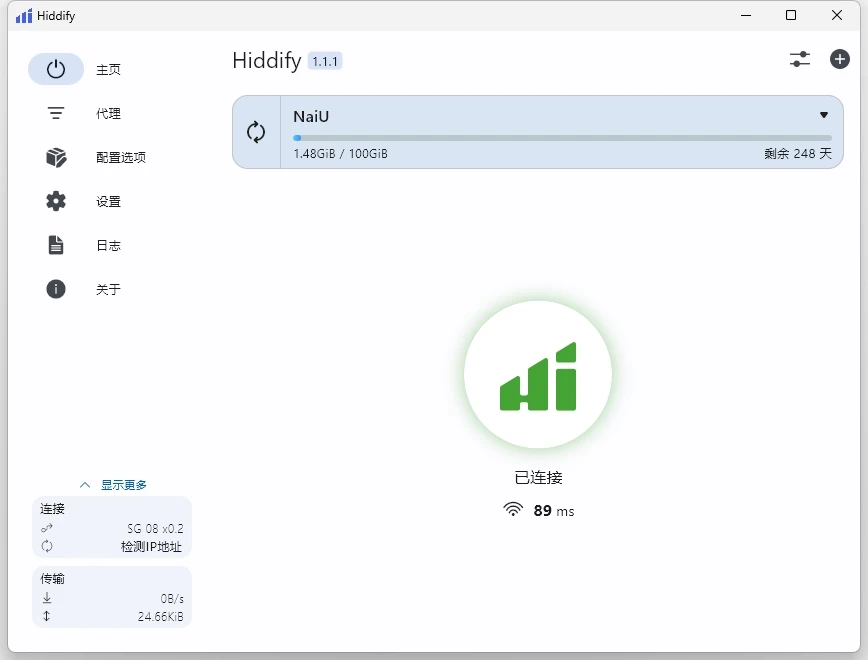Open 配置选项 config options via sidebar icon
Screen dimensions: 868x660
tap(56, 157)
